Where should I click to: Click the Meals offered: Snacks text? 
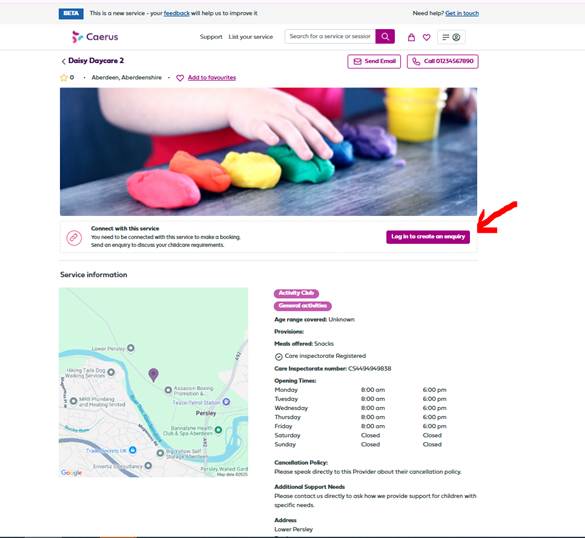tap(304, 344)
